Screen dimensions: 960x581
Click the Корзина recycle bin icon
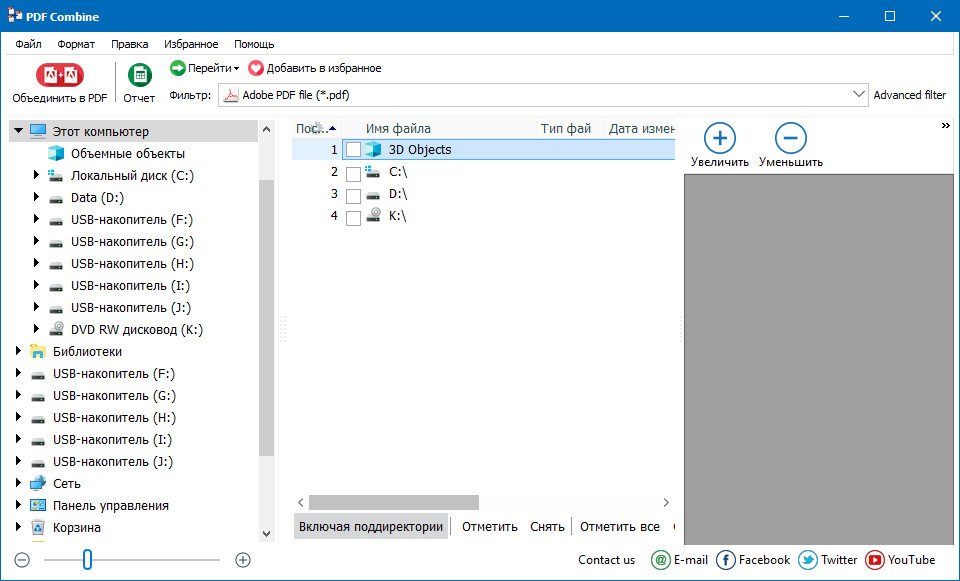(x=38, y=527)
